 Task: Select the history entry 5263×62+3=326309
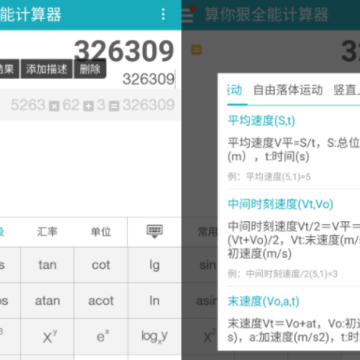click(x=91, y=105)
